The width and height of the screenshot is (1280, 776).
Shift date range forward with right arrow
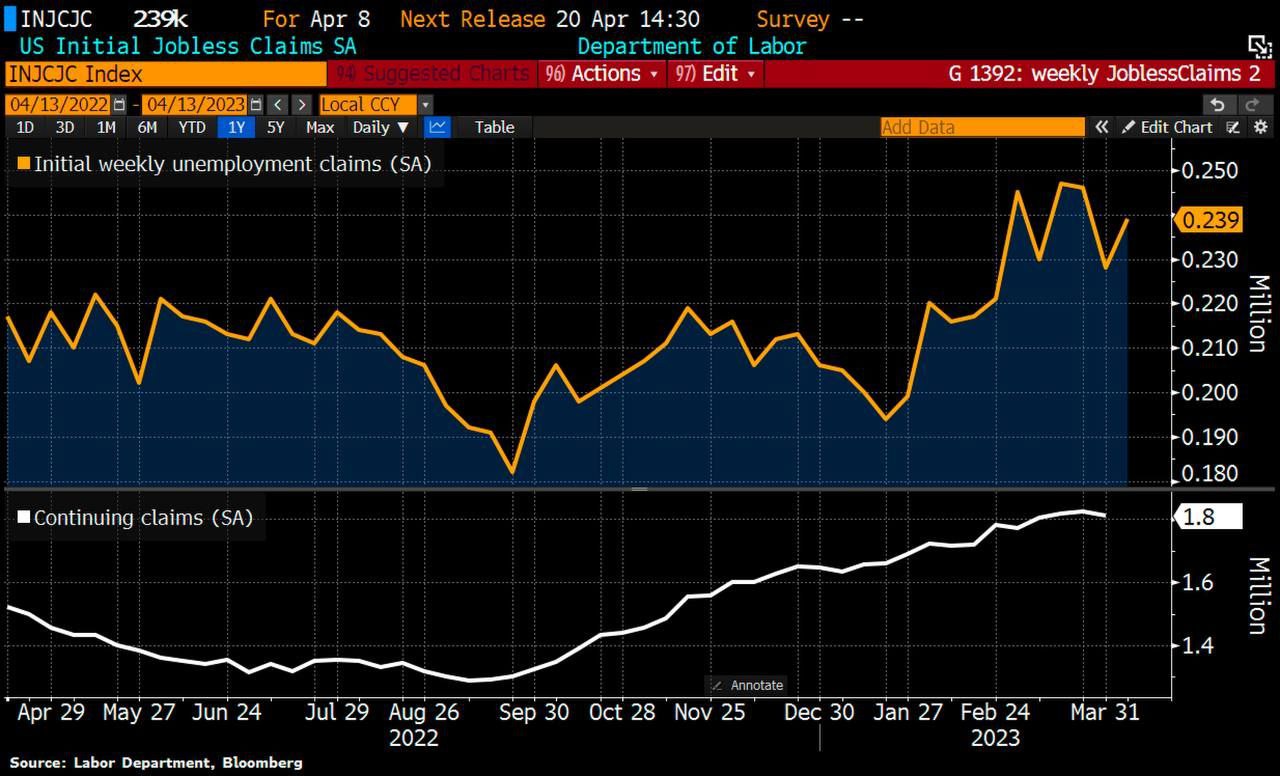click(x=300, y=105)
